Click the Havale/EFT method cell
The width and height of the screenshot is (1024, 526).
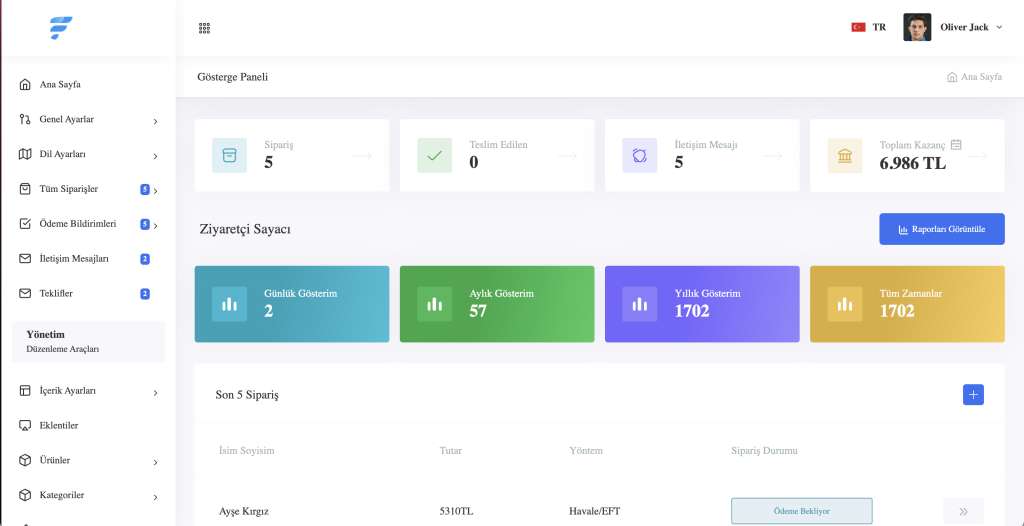pos(594,512)
